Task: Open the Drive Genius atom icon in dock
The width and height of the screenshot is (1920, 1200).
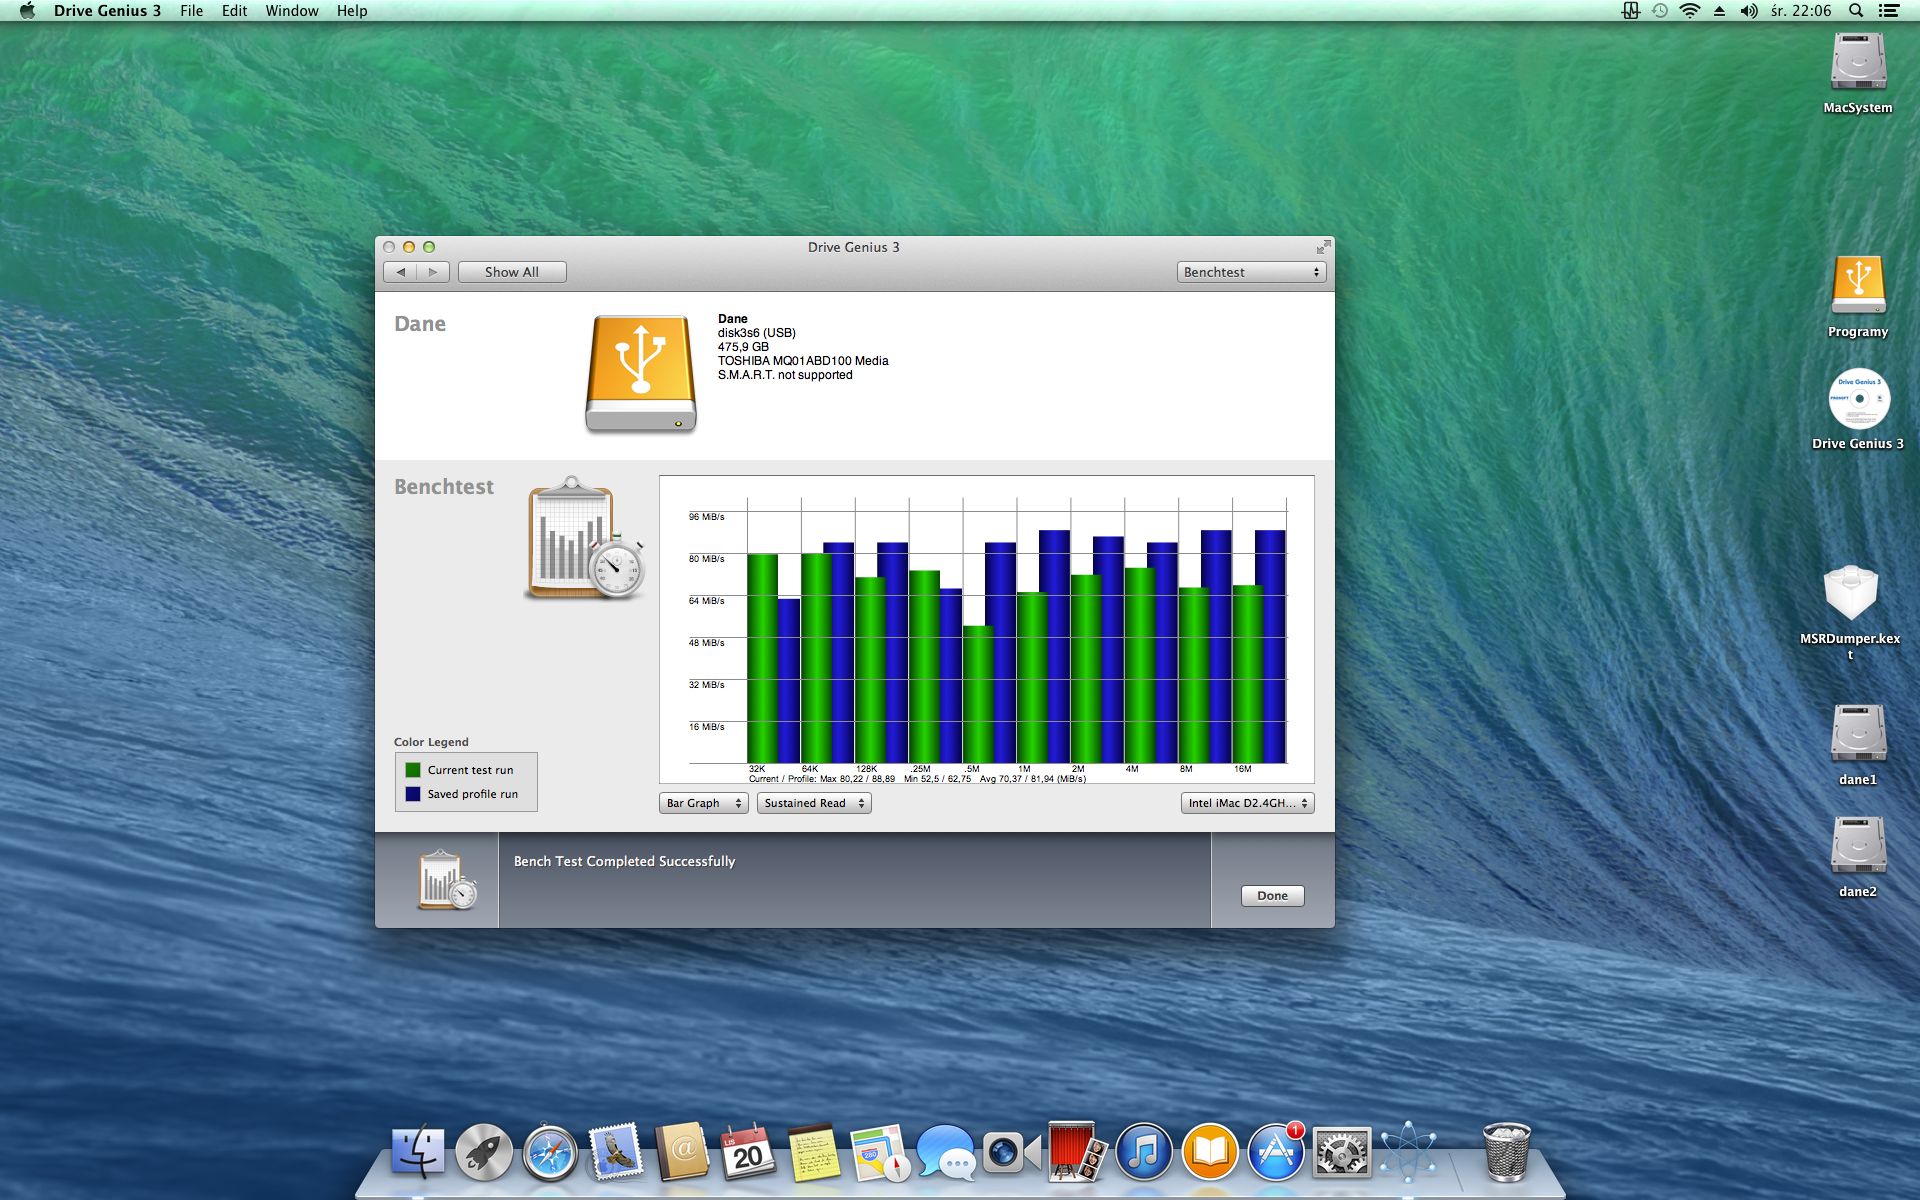Action: click(x=1408, y=1152)
